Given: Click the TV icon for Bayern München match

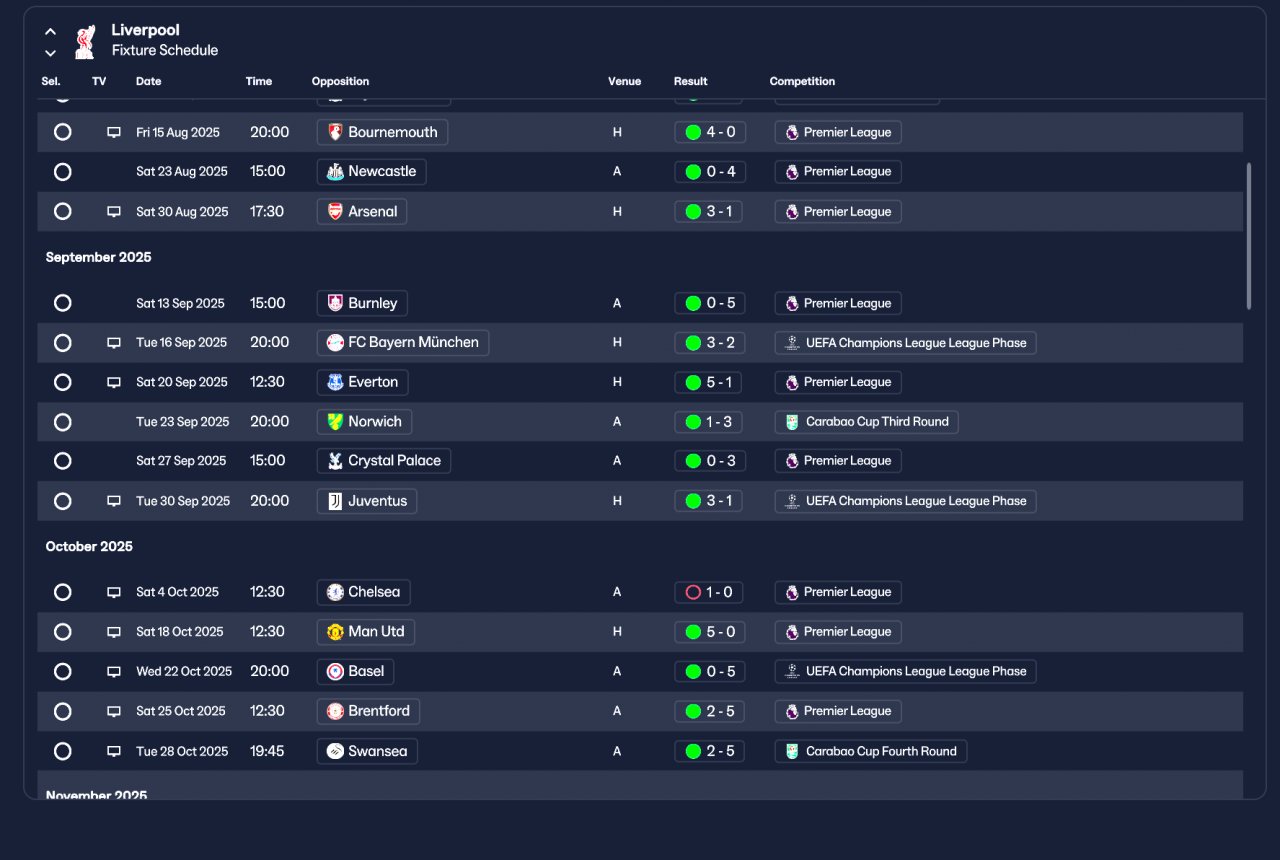Looking at the screenshot, I should [114, 343].
